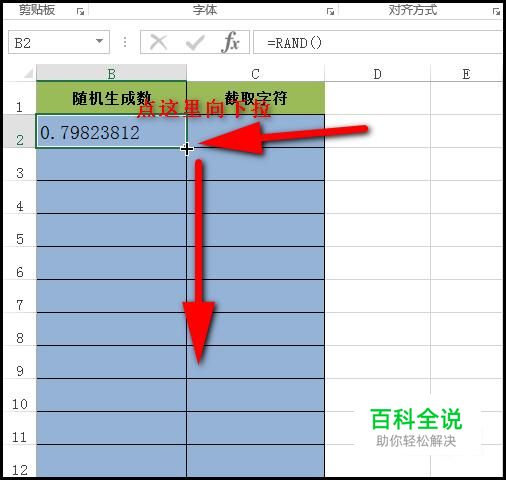The image size is (506, 480).
Task: Click empty cell B3
Action: click(x=111, y=164)
